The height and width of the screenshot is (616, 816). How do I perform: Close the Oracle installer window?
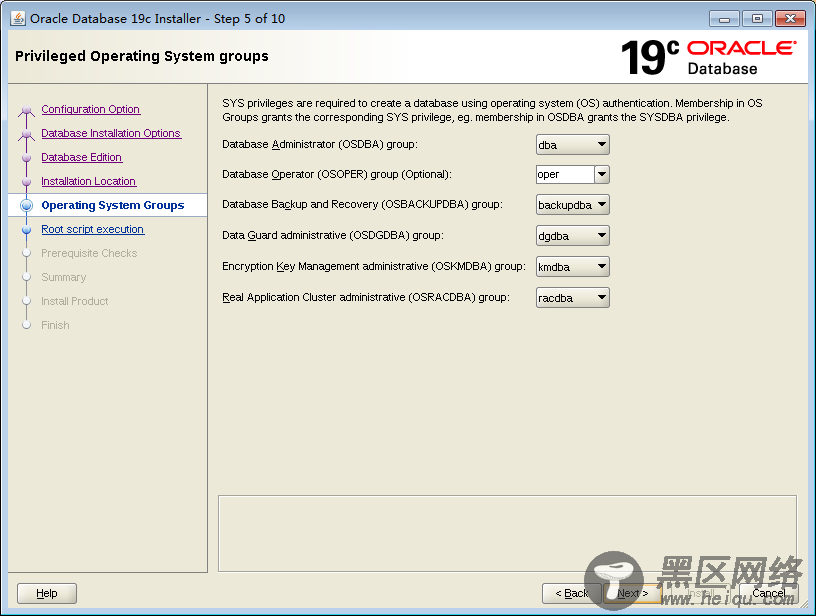click(x=790, y=19)
